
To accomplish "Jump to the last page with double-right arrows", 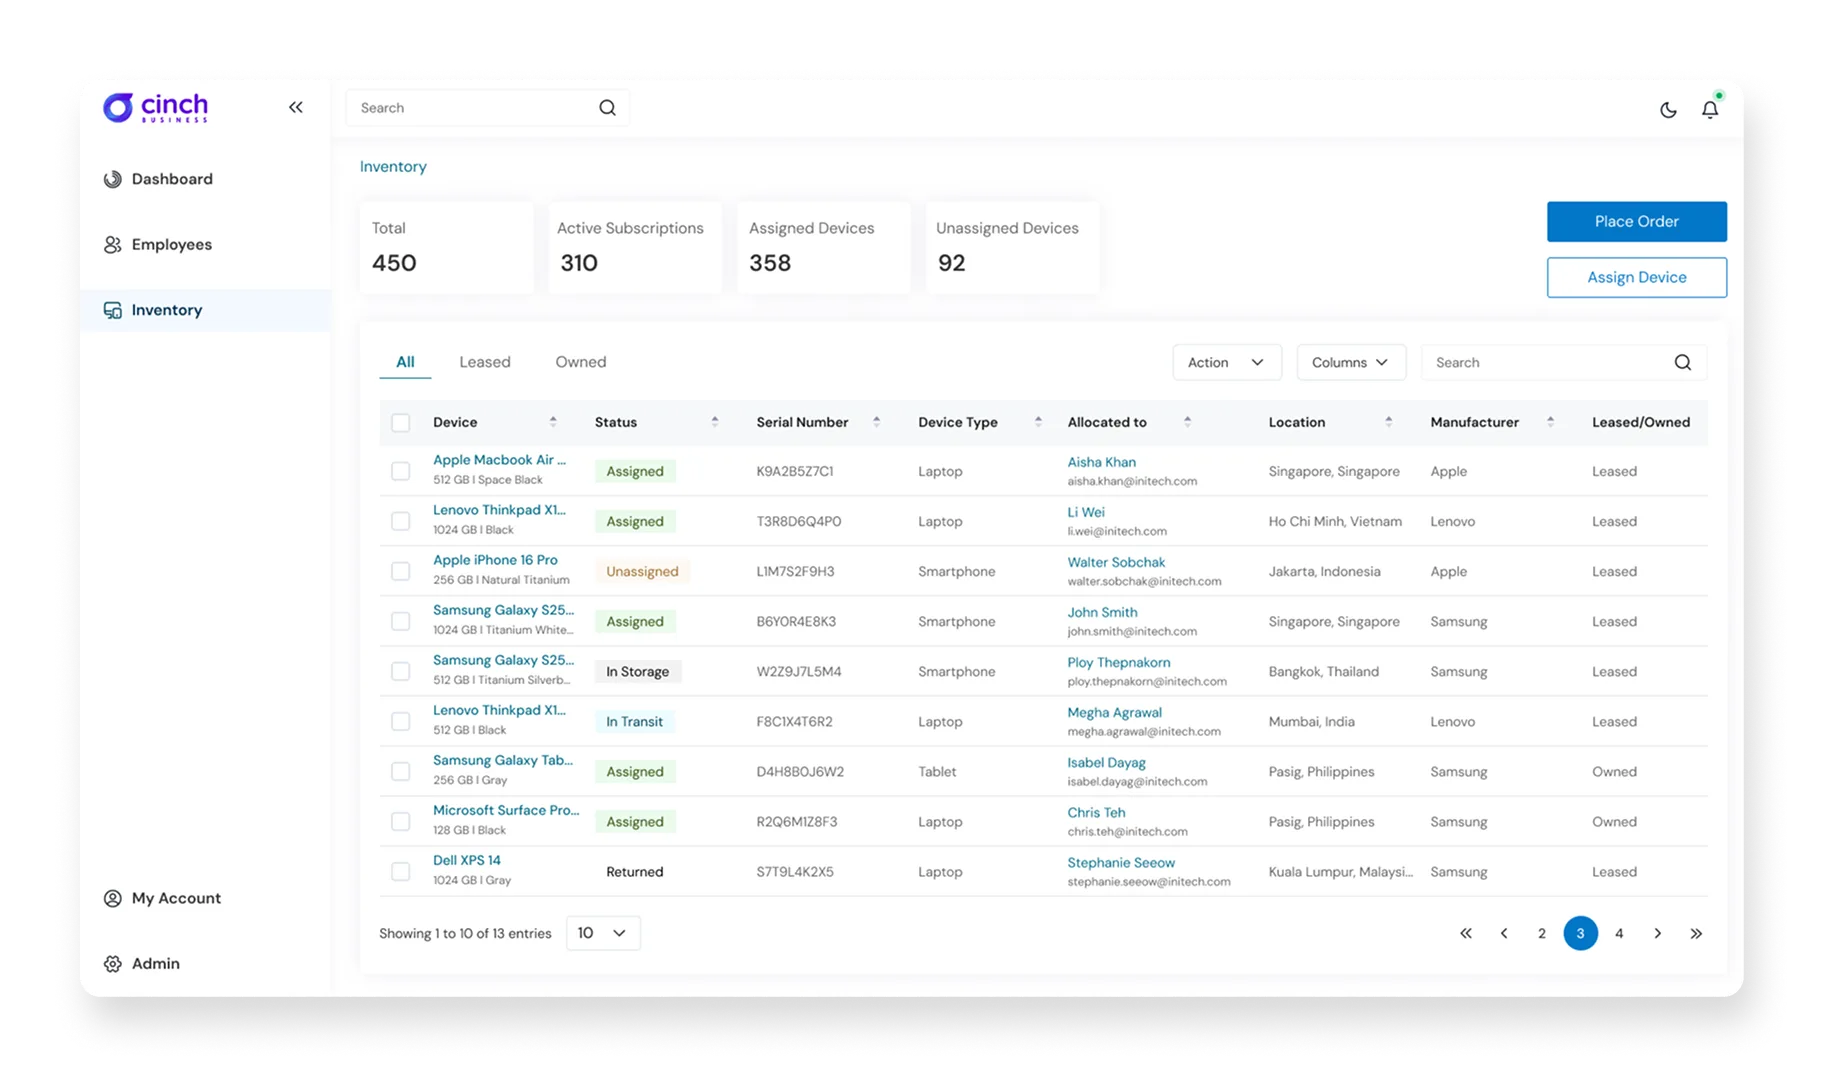I will point(1696,933).
